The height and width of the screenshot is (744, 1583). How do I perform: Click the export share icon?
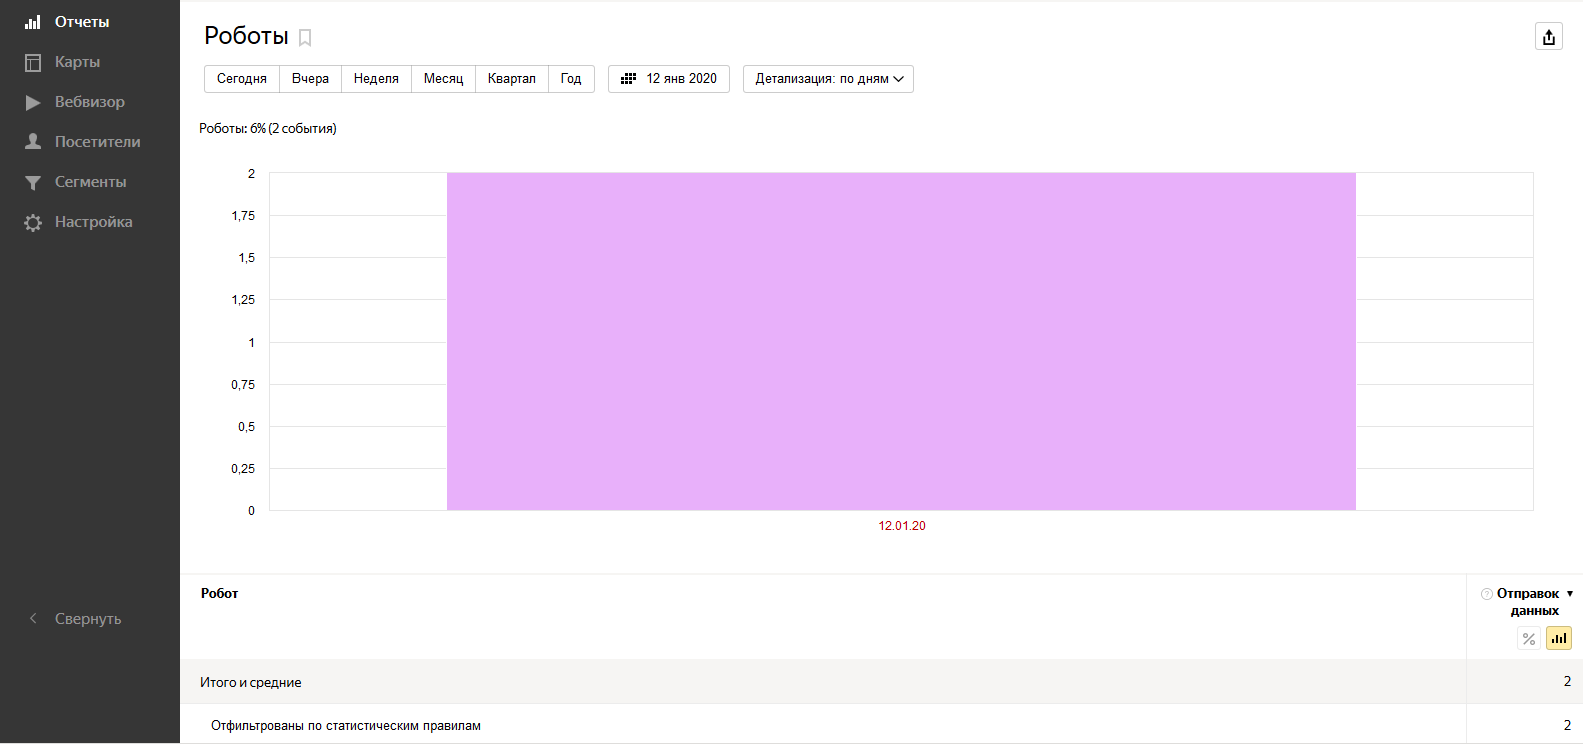[1548, 37]
